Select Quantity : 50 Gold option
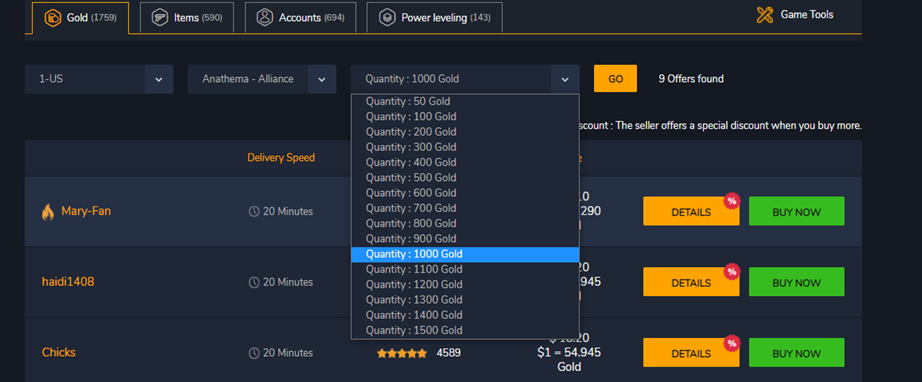Screen dimensions: 922x382 tap(465, 101)
